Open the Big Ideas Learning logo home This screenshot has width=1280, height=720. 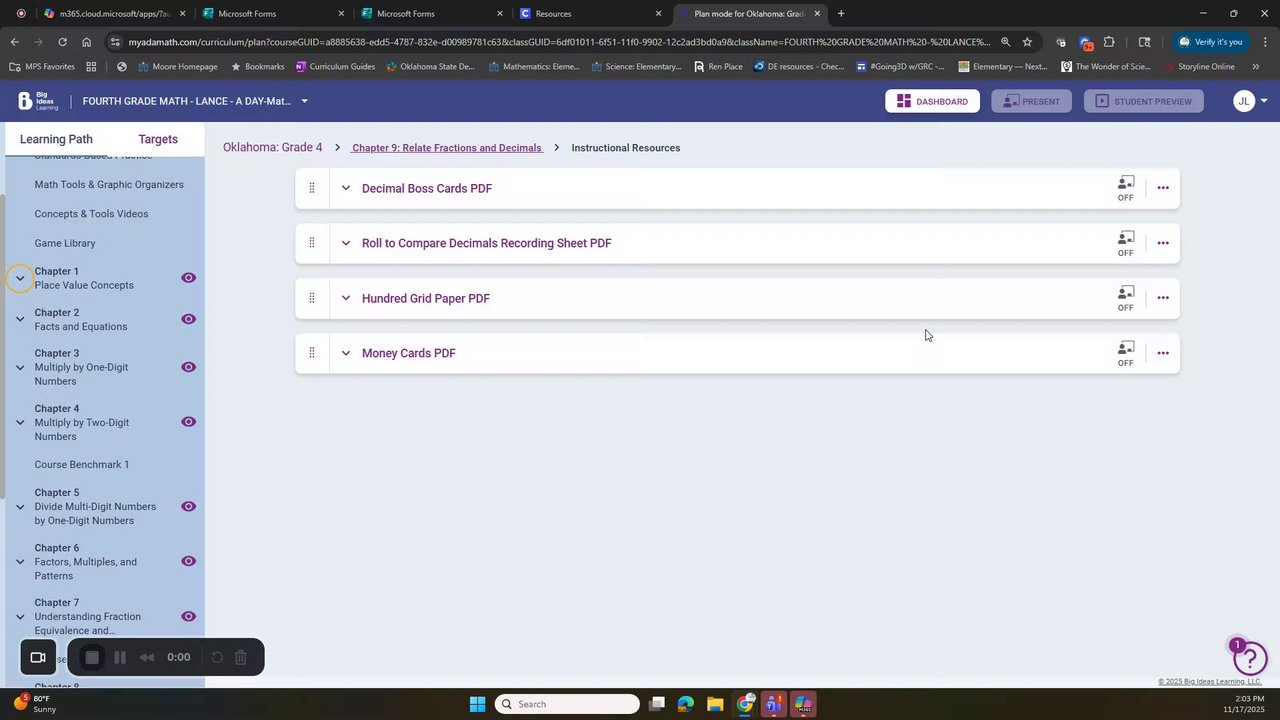pos(39,101)
